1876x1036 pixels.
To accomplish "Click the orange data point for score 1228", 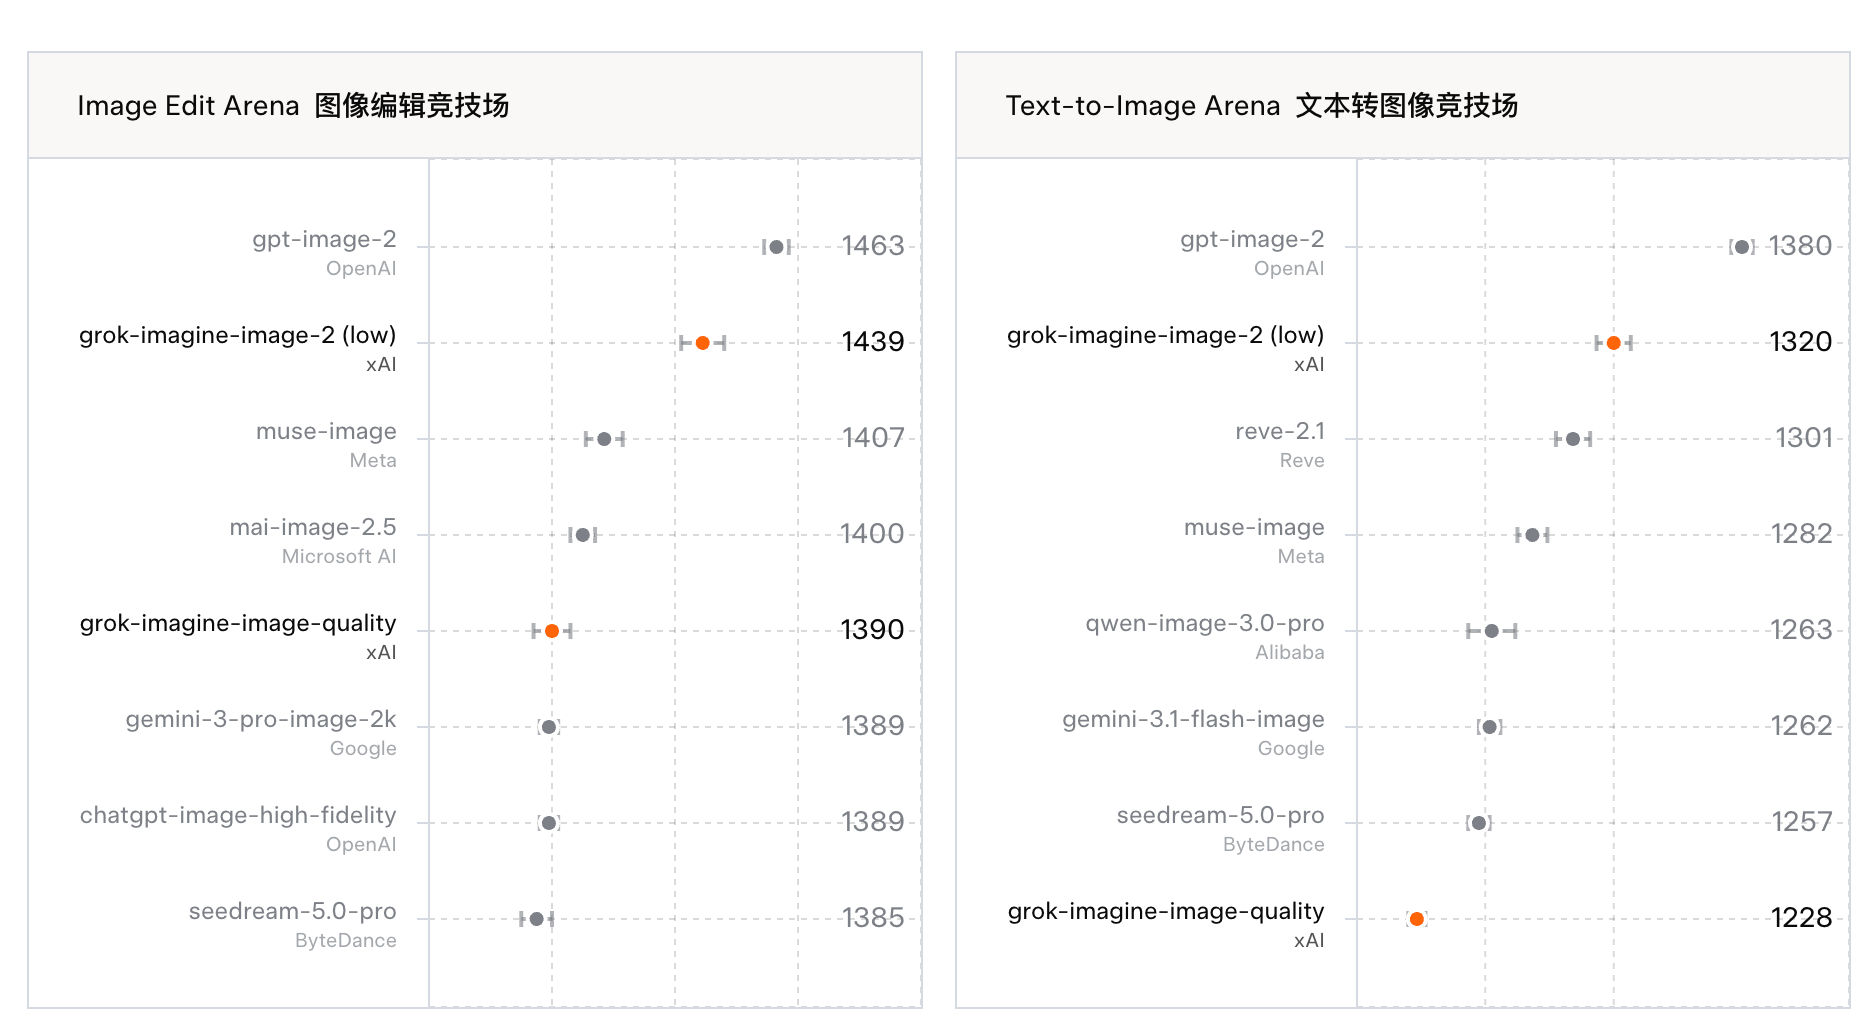I will pos(1417,919).
